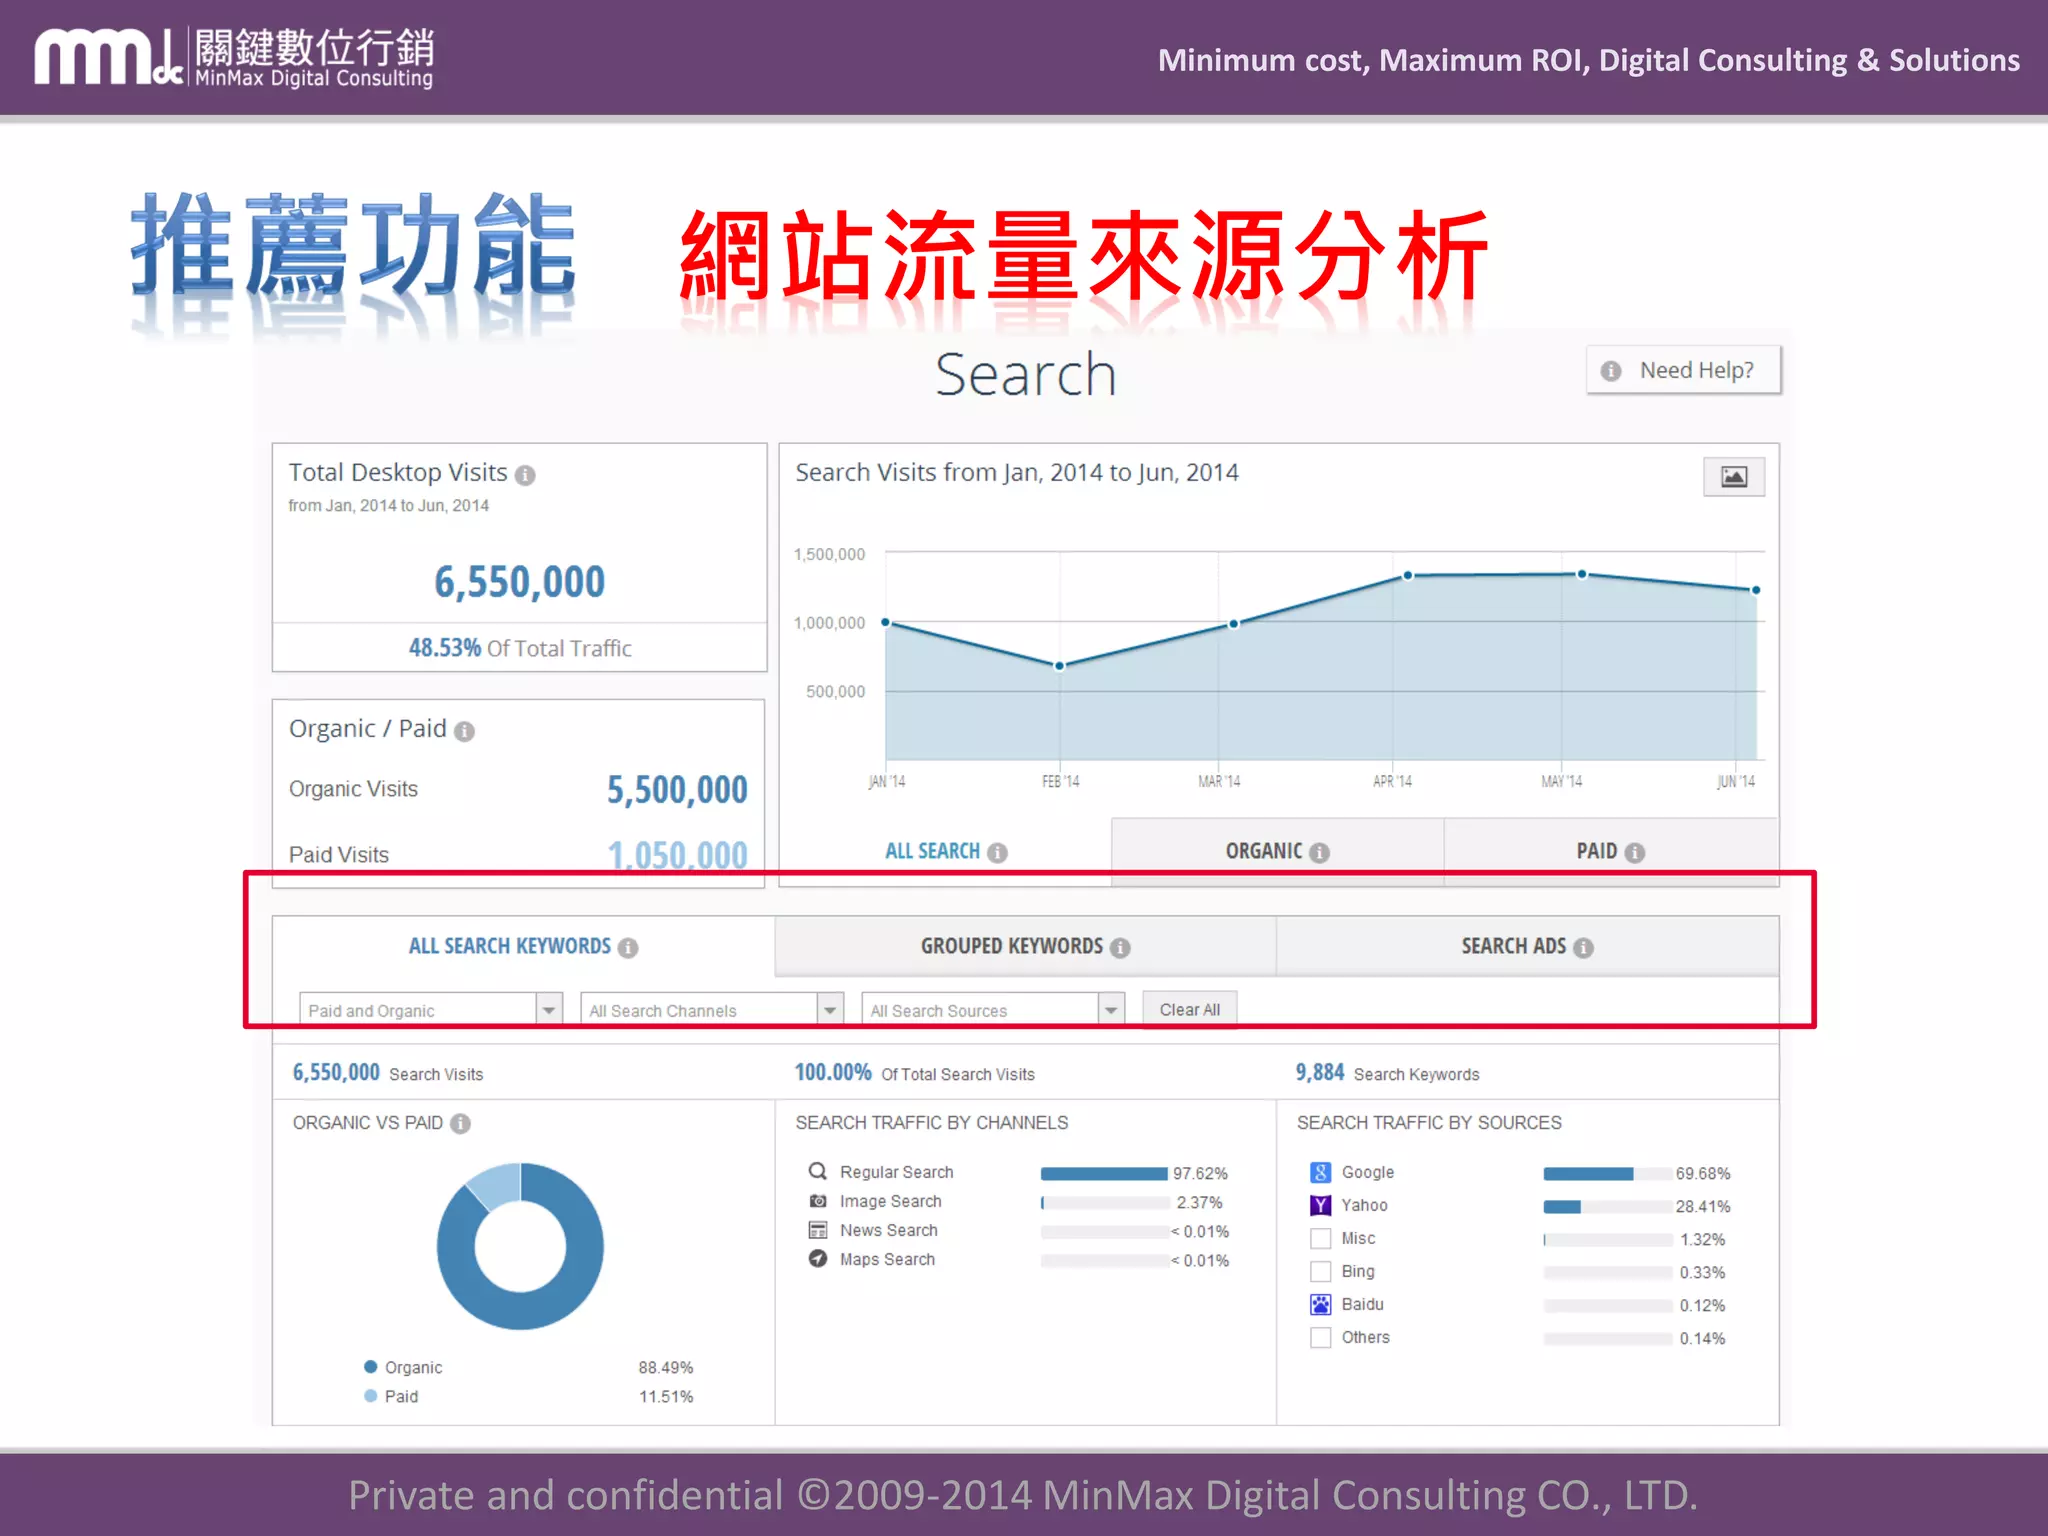
Task: Select the ALL SEARCH KEYWORDS tab
Action: [523, 946]
